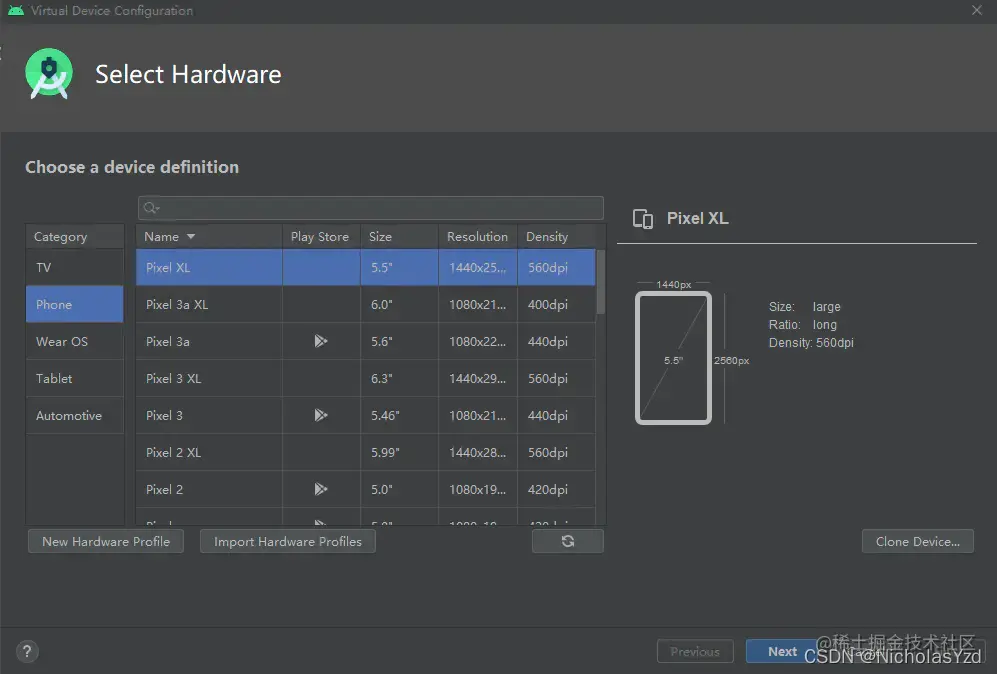The image size is (997, 674).
Task: Select the Pixel XL row
Action: click(366, 267)
